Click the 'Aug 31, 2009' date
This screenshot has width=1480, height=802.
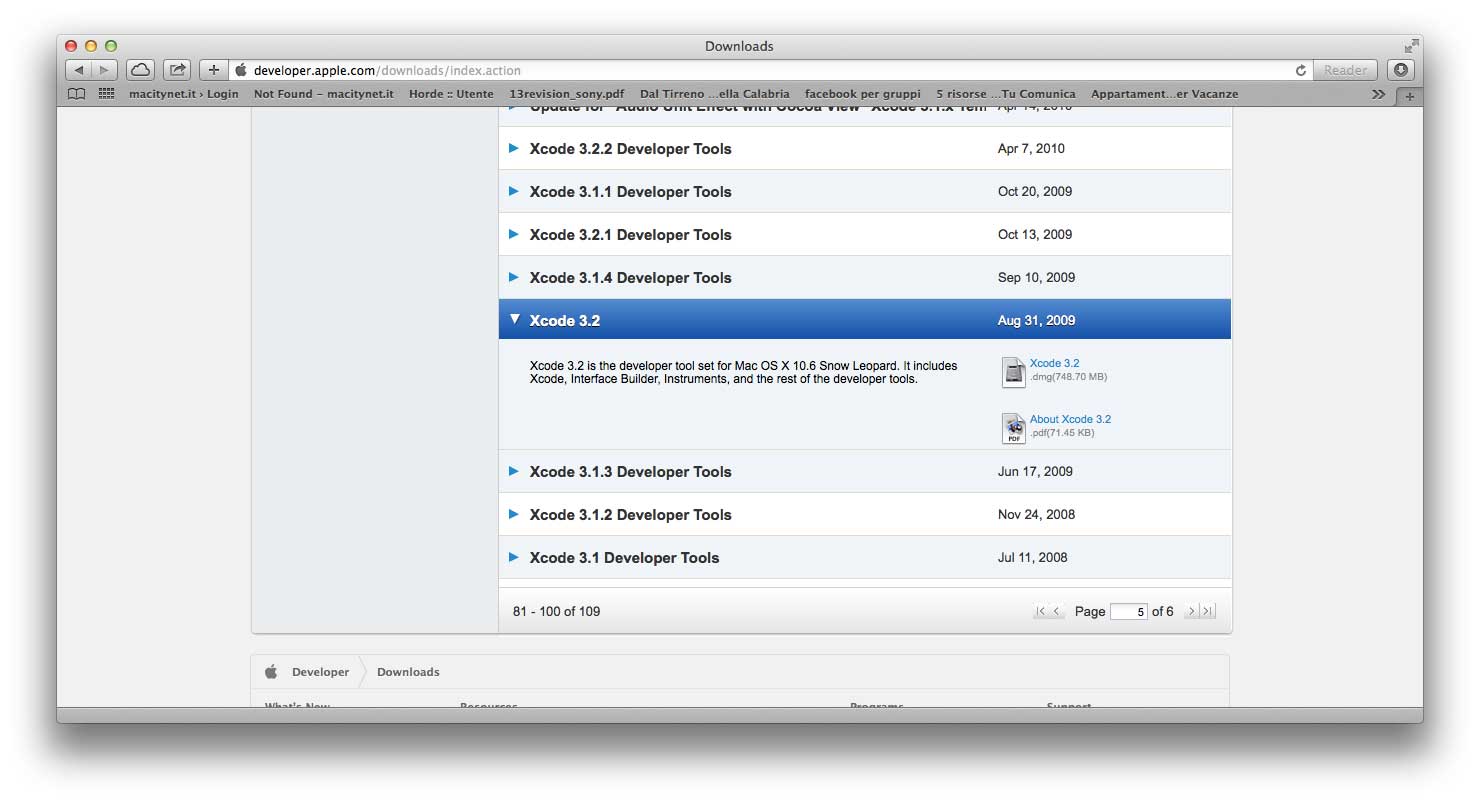1037,321
